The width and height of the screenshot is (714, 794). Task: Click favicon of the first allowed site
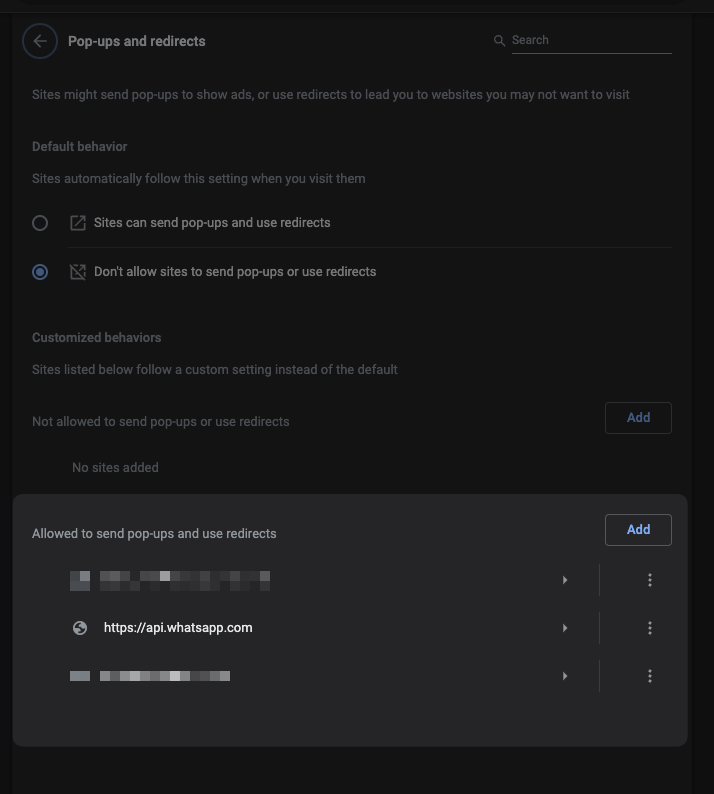[80, 581]
